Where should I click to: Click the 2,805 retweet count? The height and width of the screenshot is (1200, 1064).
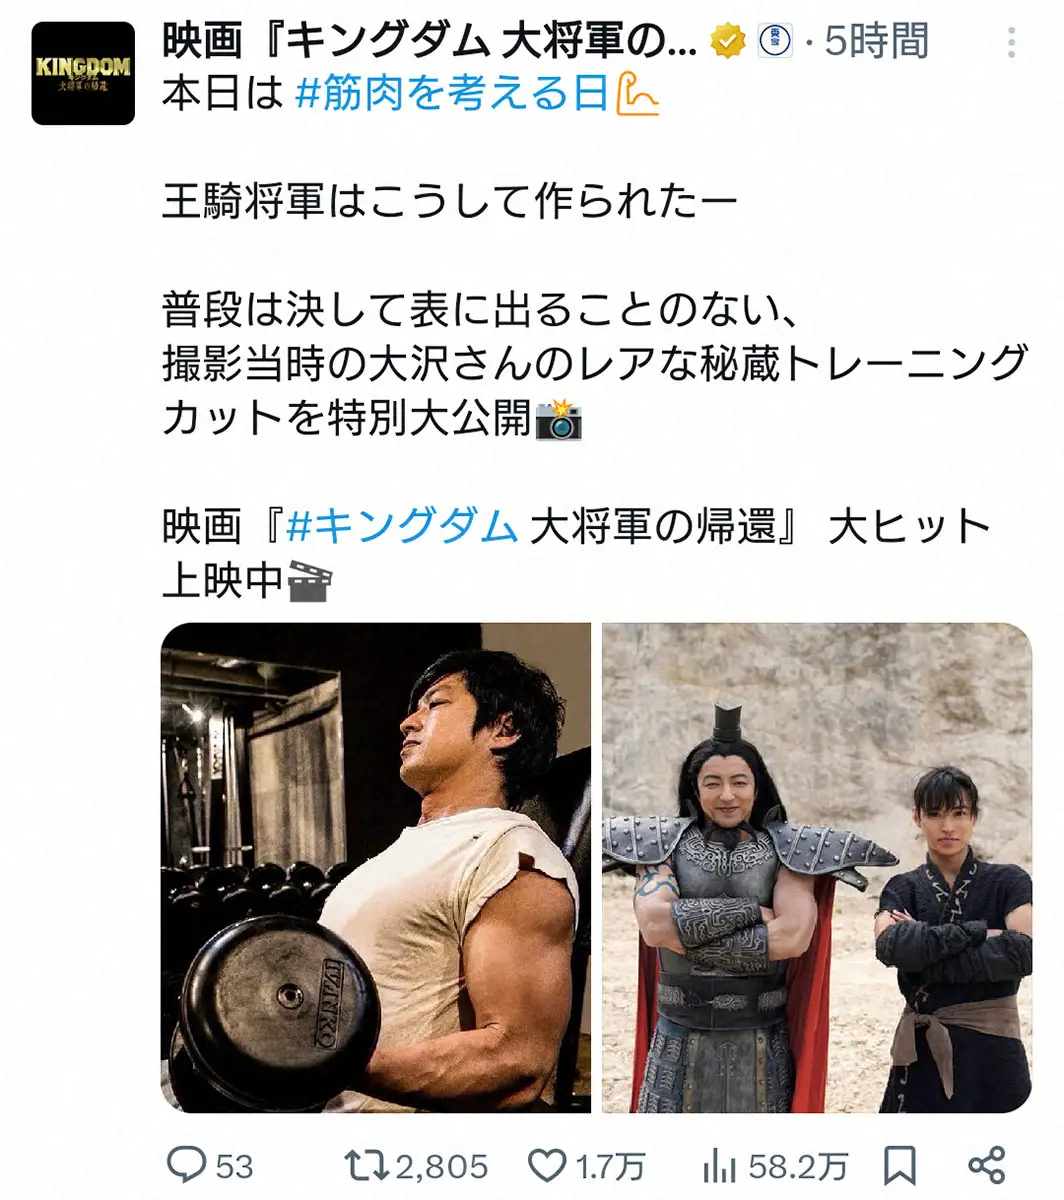[442, 1166]
